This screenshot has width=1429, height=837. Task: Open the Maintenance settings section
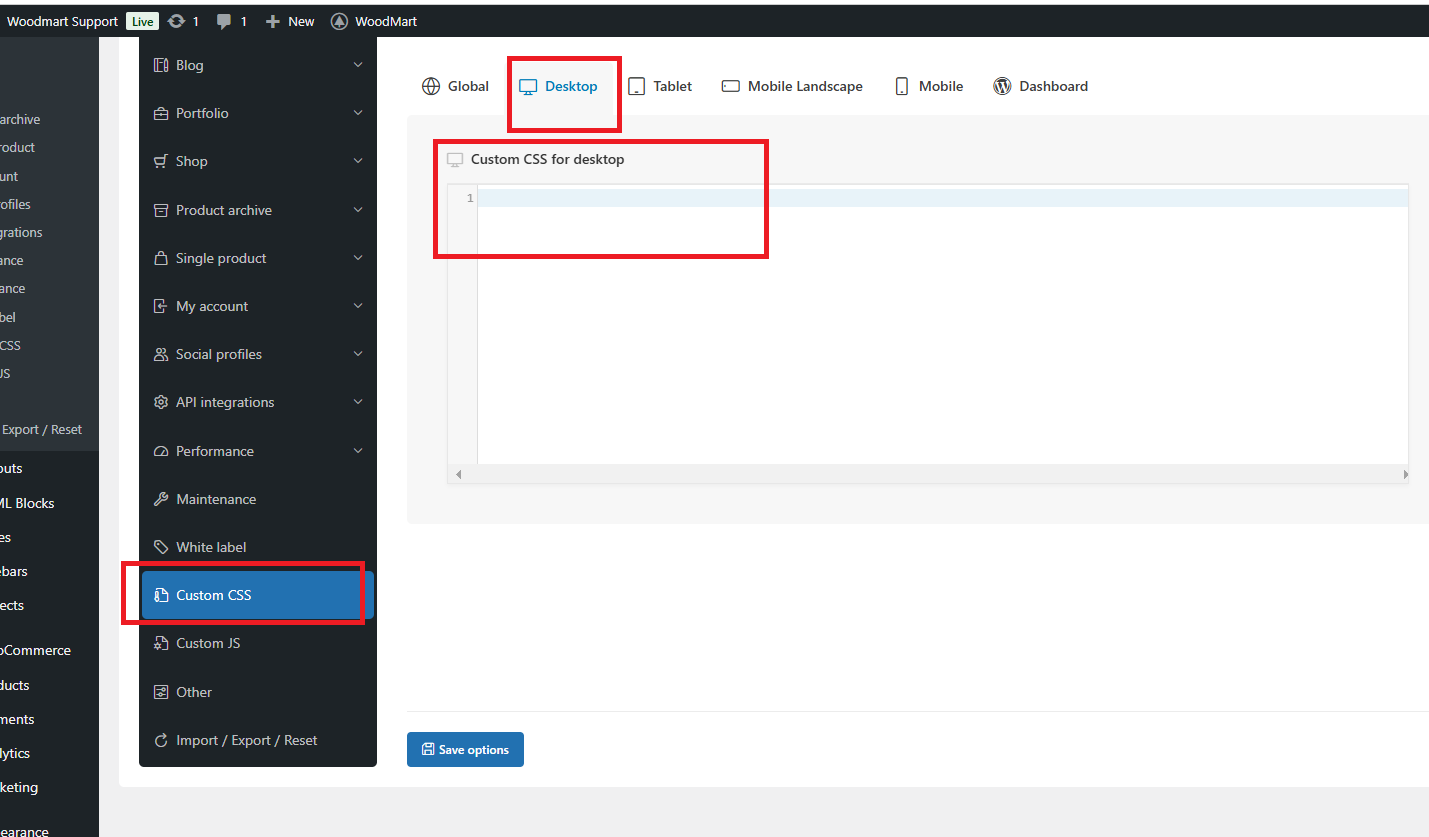[258, 499]
